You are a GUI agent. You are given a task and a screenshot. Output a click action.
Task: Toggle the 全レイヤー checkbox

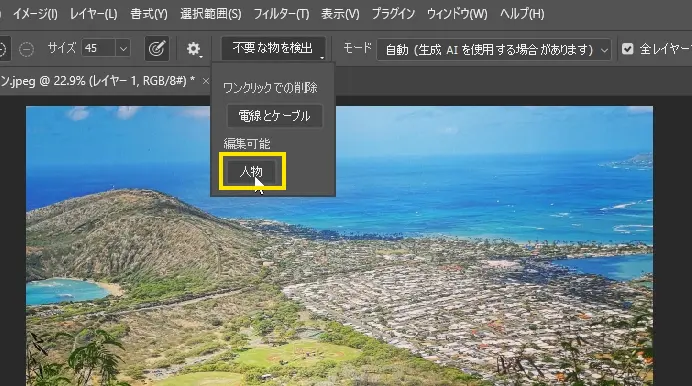click(627, 49)
